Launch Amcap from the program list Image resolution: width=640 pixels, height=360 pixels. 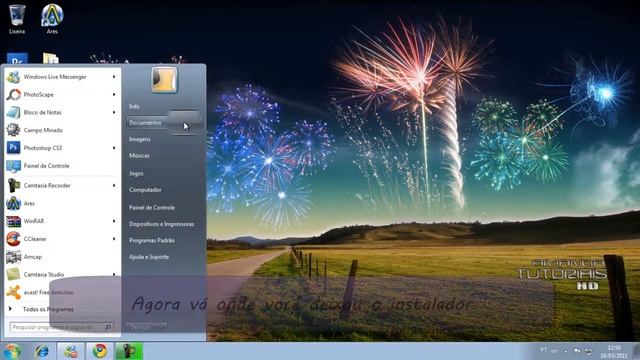(x=62, y=257)
